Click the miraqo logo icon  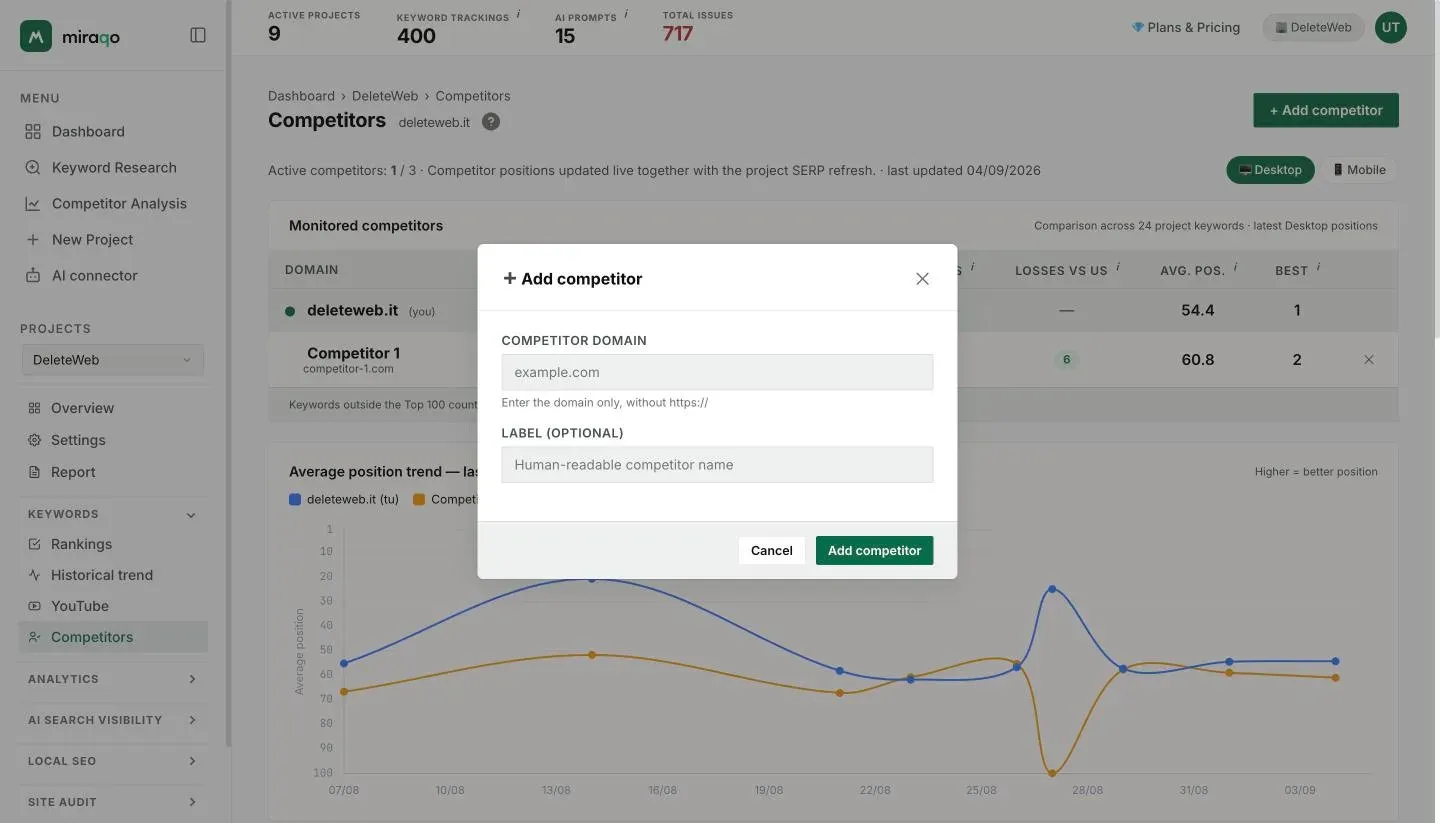tap(36, 36)
